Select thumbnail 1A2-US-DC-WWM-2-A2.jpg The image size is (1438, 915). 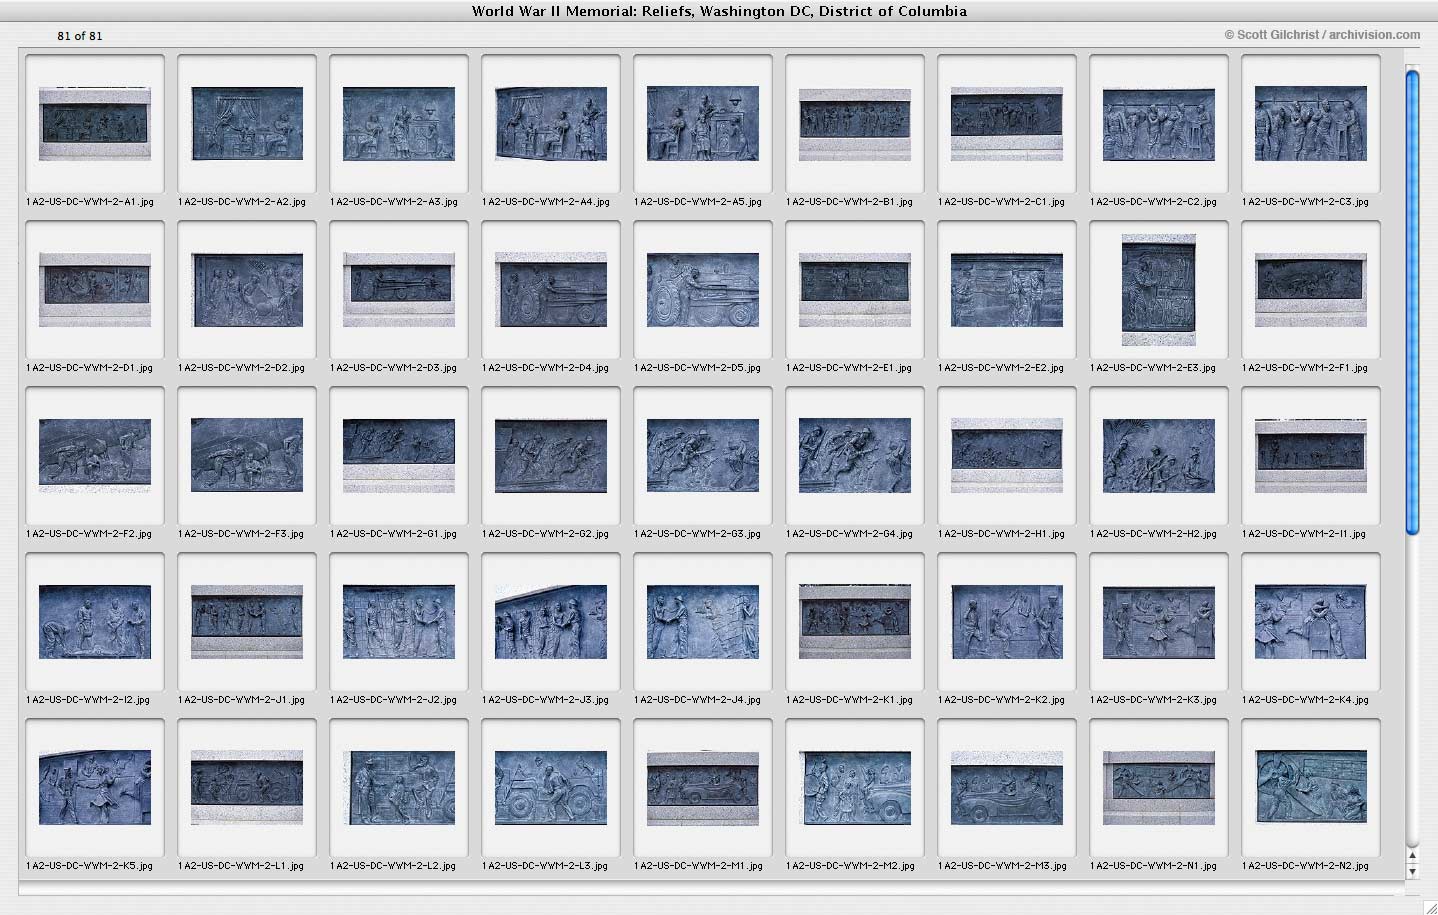click(x=247, y=124)
